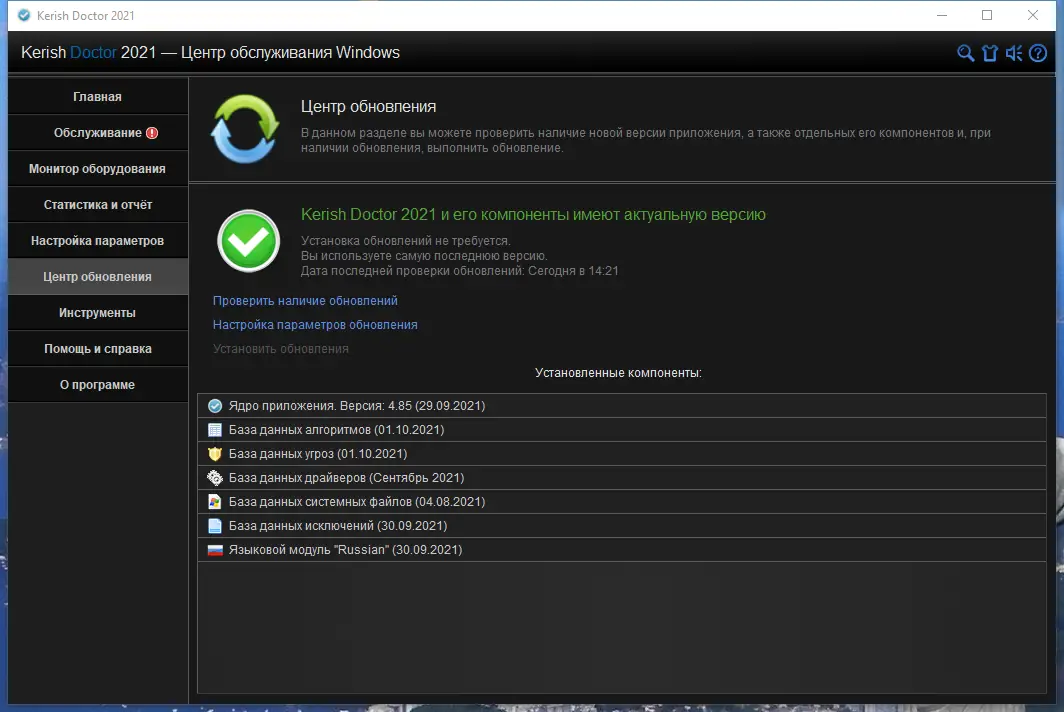The image size is (1064, 712).
Task: Open the Обслуживание section
Action: pos(98,132)
